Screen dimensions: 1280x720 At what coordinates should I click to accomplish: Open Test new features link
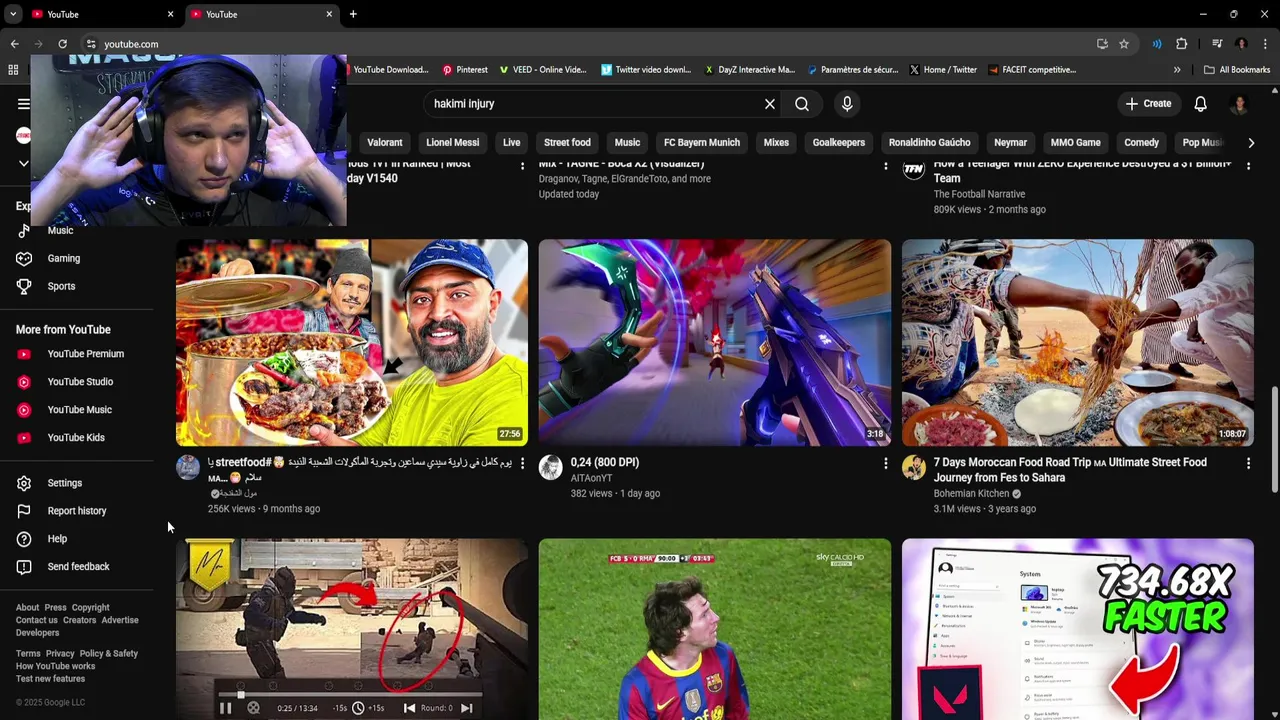[x=50, y=679]
